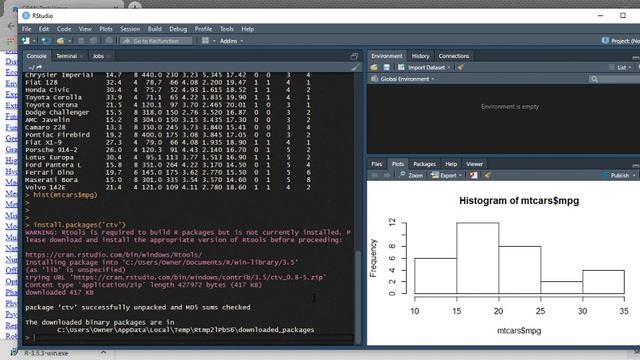Image resolution: width=640 pixels, height=360 pixels.
Task: Click the clear environment broom icon
Action: click(460, 67)
